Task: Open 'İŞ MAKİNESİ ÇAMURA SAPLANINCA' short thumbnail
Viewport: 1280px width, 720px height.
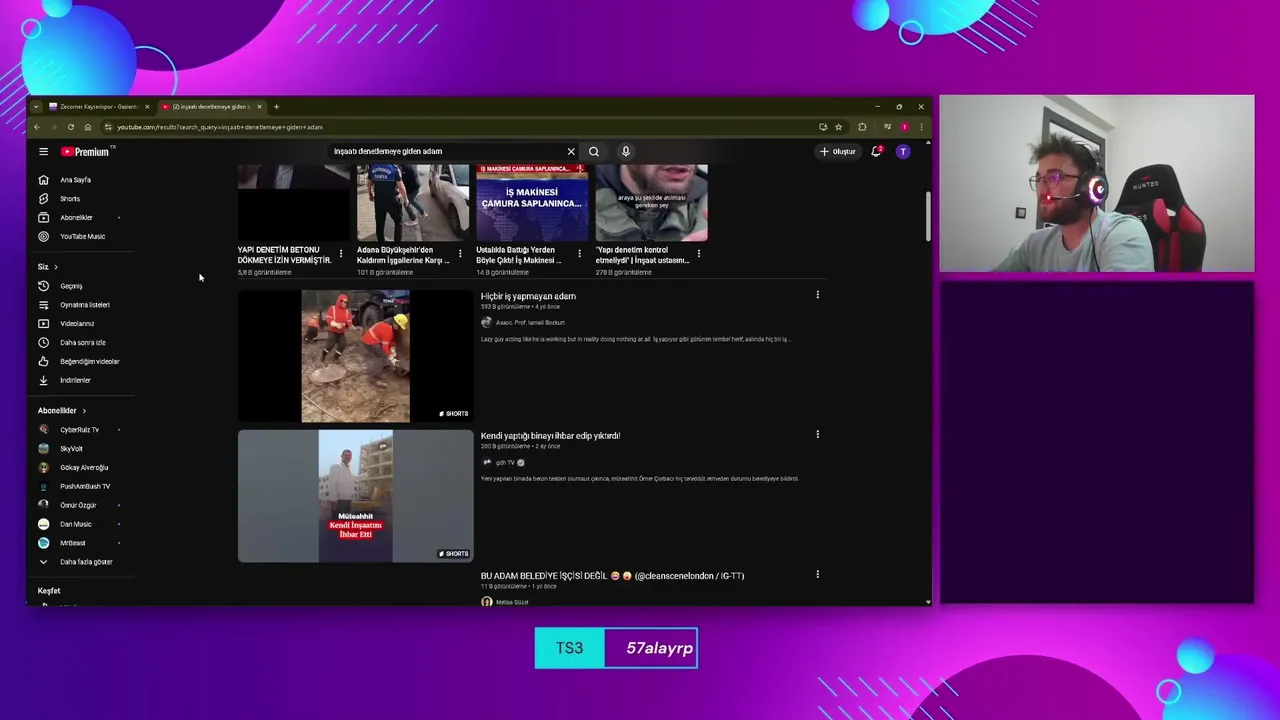Action: point(532,202)
